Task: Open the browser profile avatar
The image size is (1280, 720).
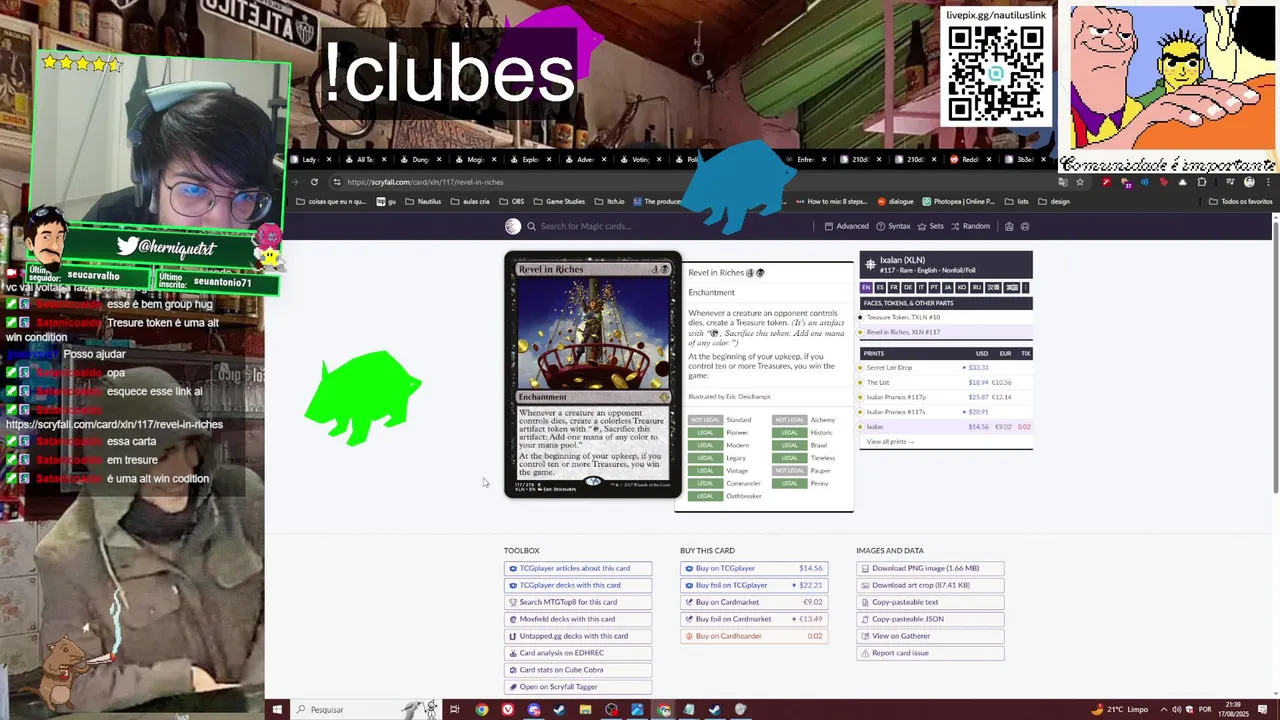Action: coord(1249,182)
